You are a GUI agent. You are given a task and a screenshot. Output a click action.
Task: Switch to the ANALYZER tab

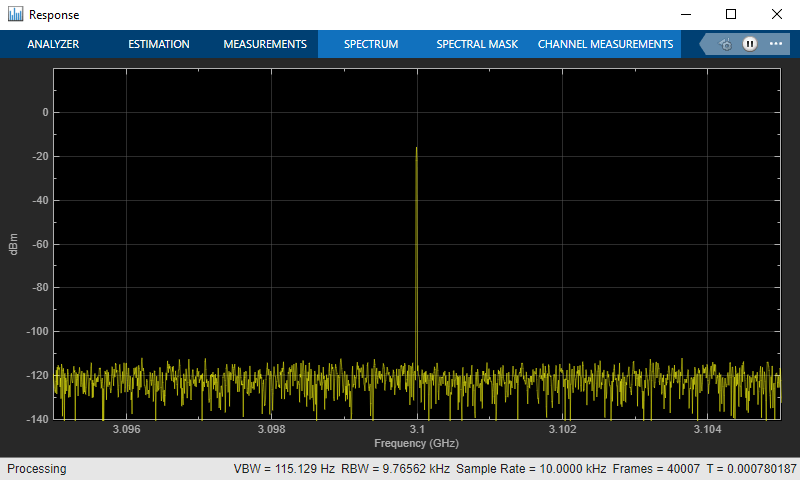[53, 44]
